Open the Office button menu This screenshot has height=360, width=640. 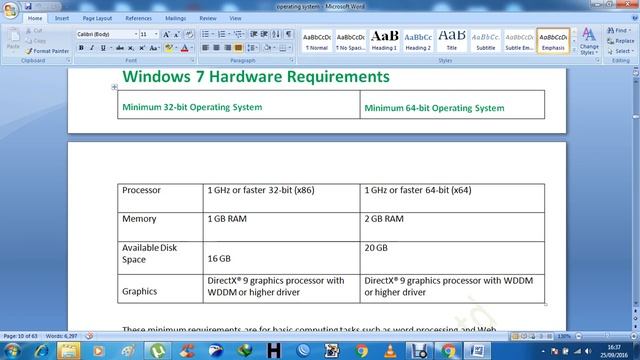(x=10, y=10)
